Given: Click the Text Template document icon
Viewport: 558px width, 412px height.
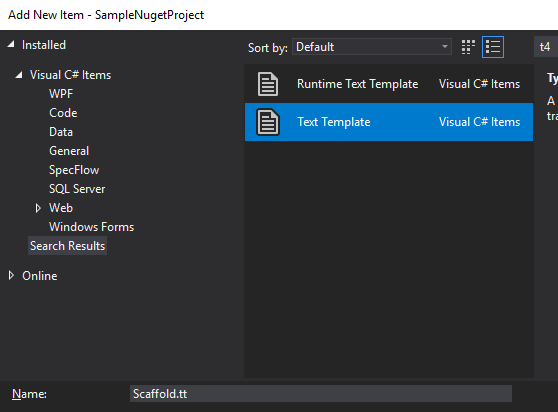Looking at the screenshot, I should (x=268, y=122).
